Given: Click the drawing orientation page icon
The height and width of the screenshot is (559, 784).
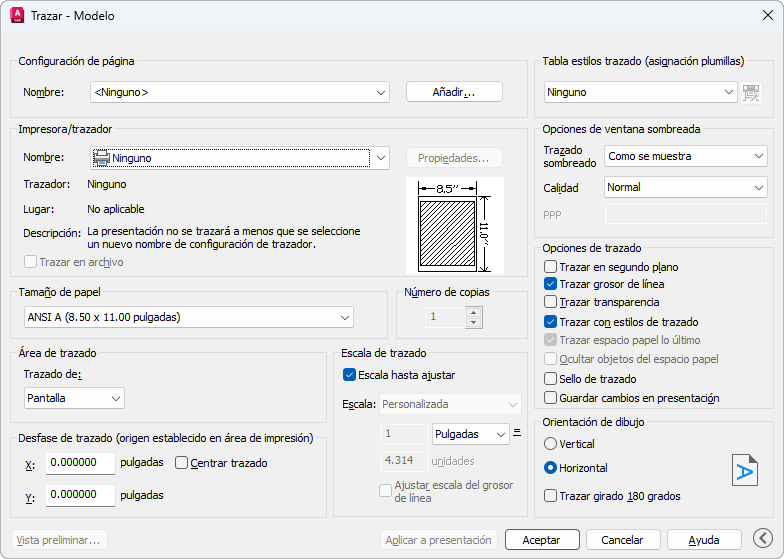Looking at the screenshot, I should 744,469.
